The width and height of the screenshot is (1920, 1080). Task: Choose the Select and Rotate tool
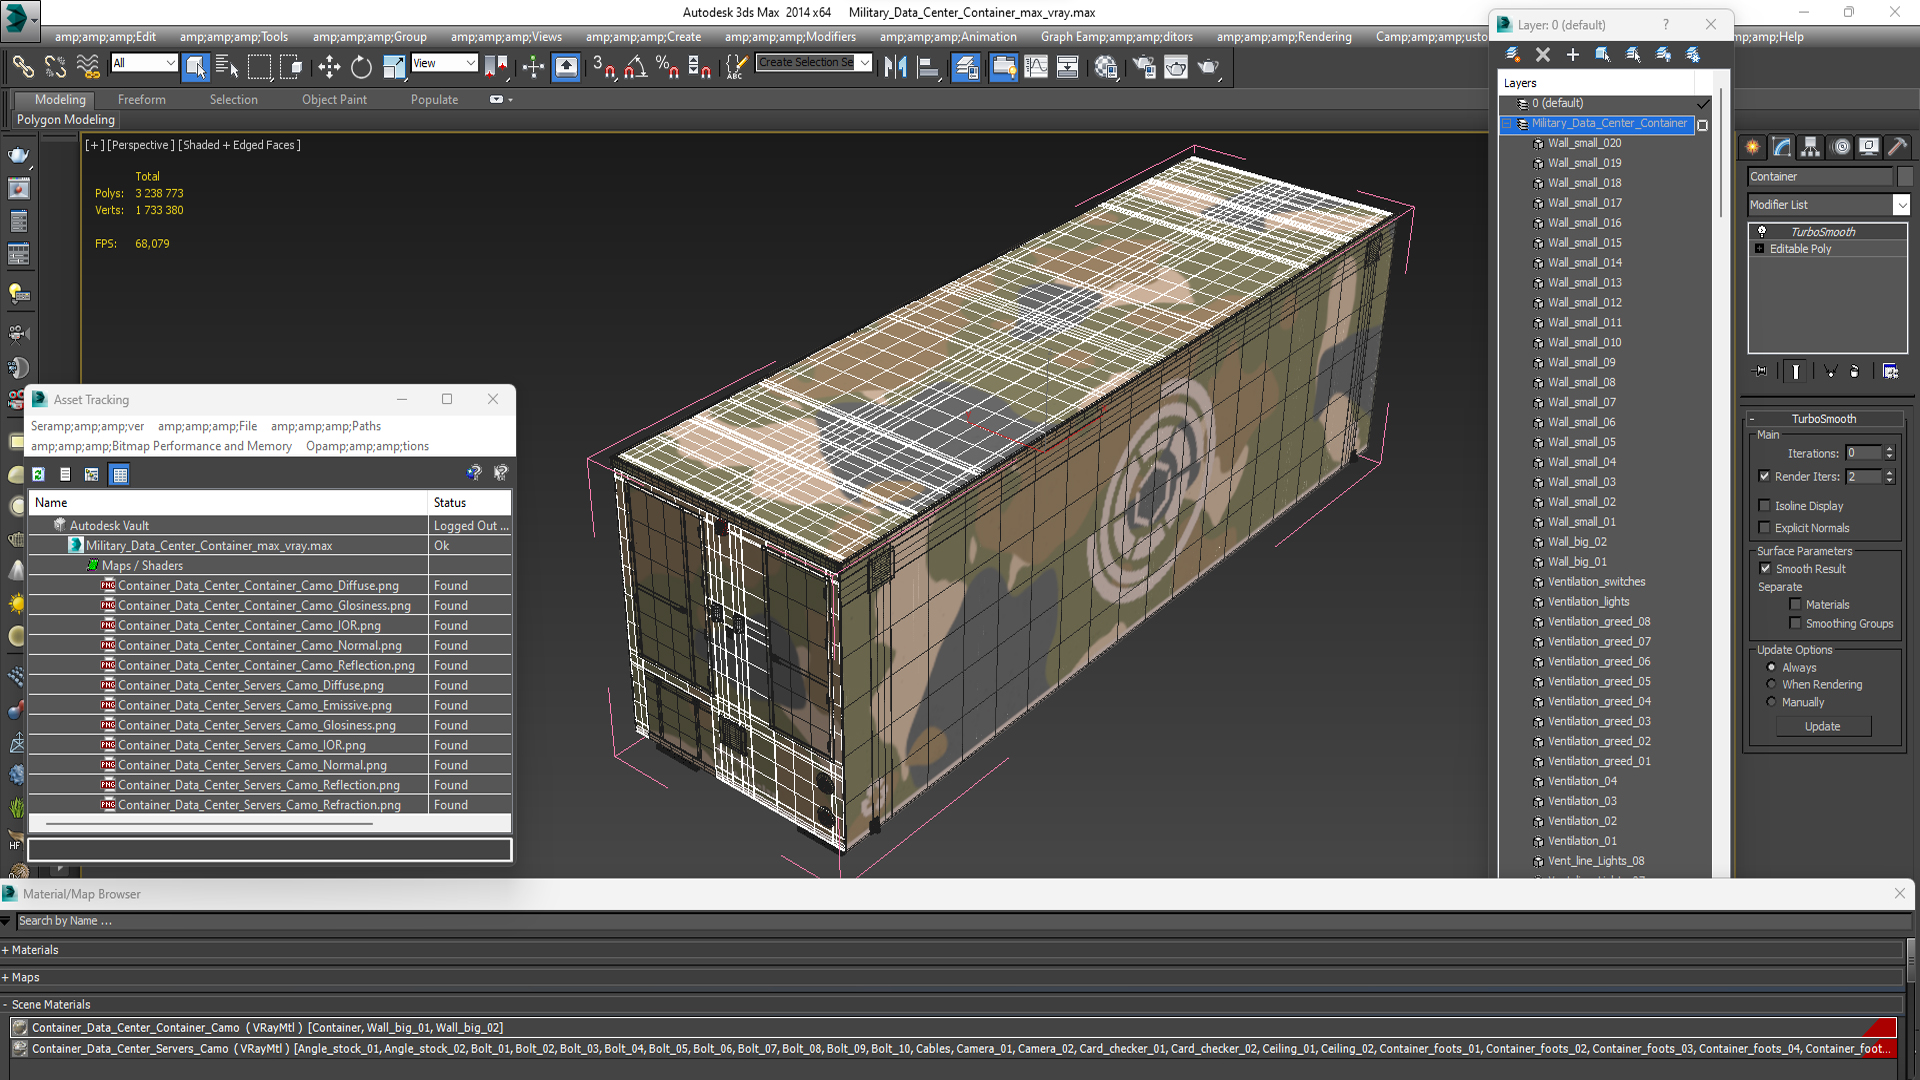pos(361,67)
